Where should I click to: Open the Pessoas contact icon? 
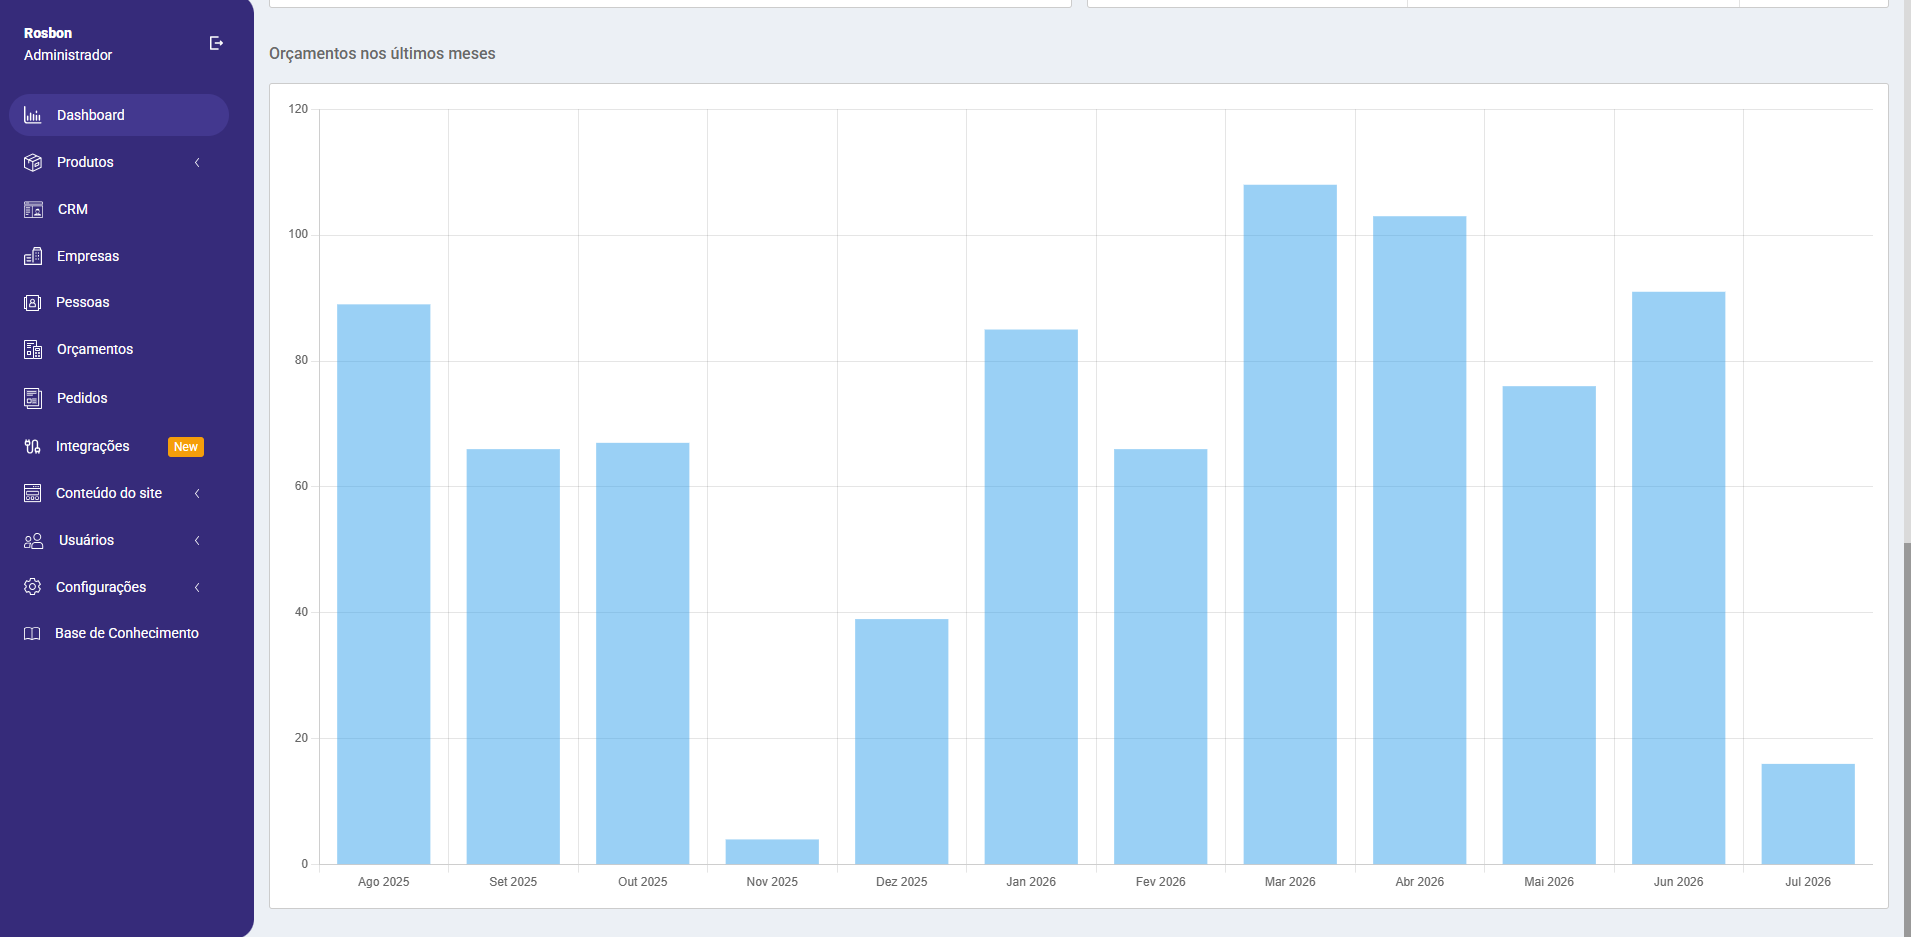(33, 302)
